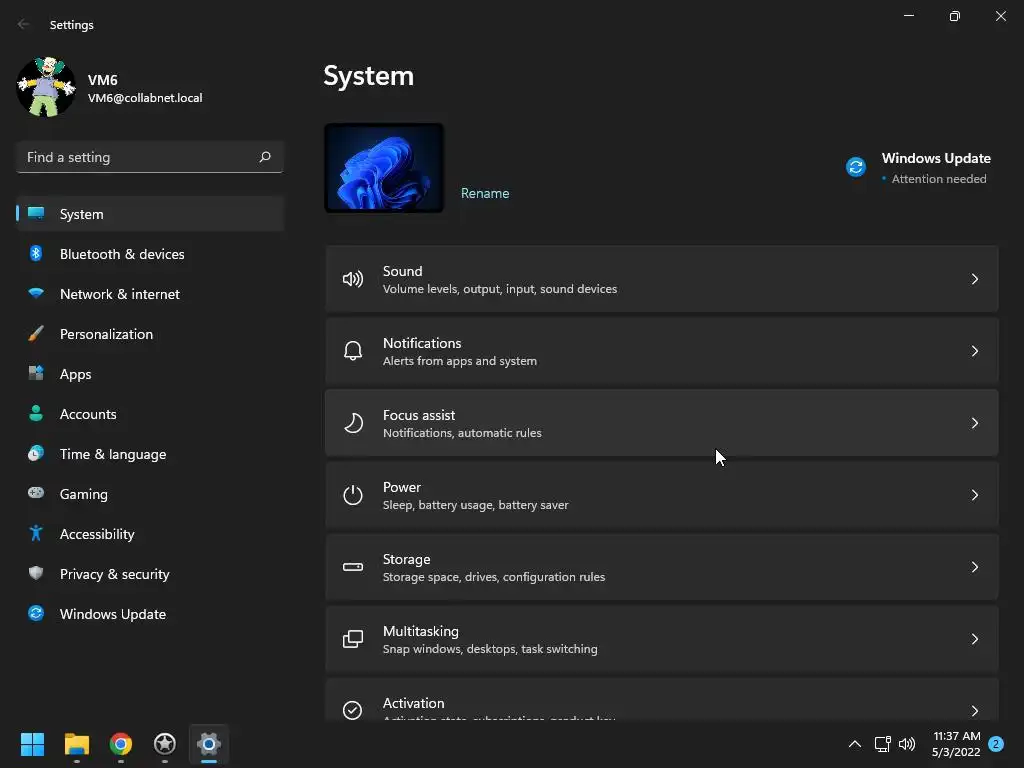This screenshot has height=768, width=1024.
Task: Expand the Multitasking row chevron
Action: pos(974,639)
